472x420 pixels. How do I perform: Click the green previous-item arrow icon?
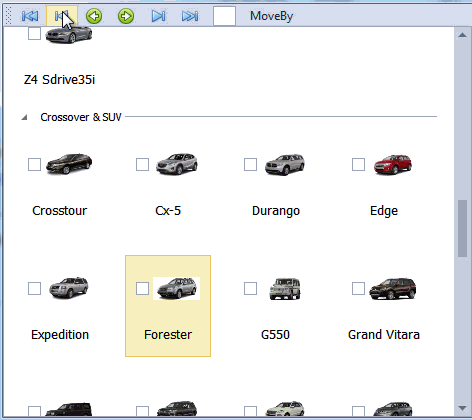(x=94, y=16)
